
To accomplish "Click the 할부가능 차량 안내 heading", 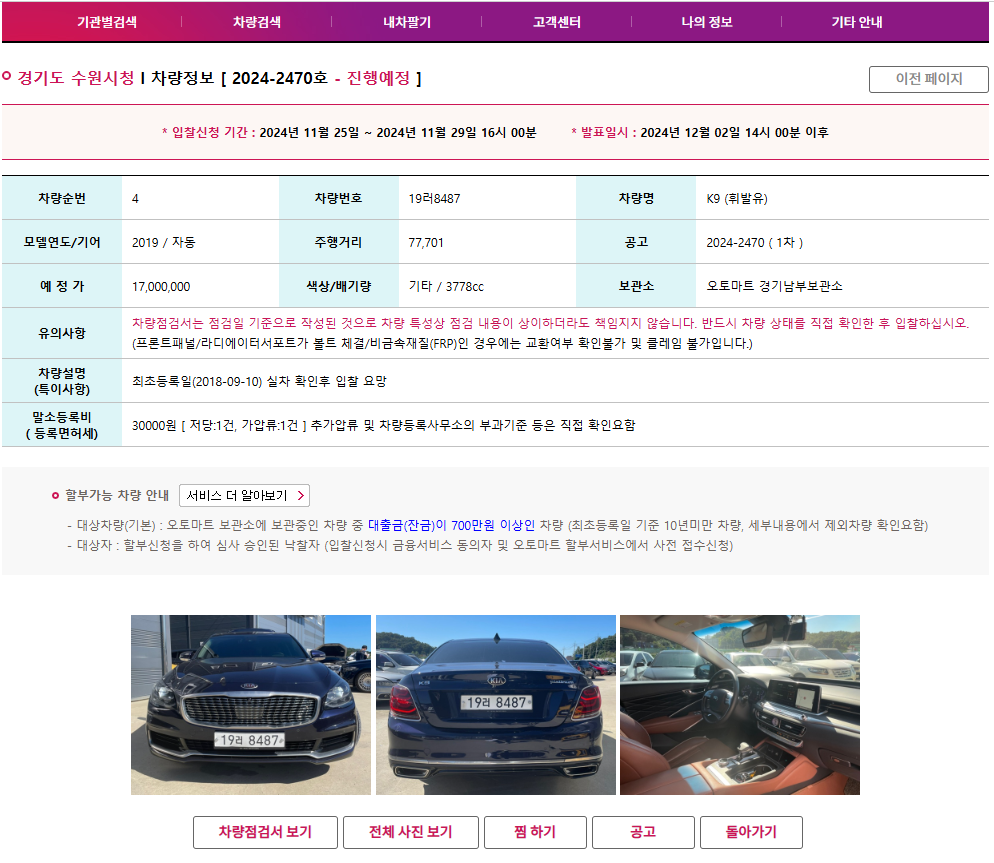I will tap(117, 495).
